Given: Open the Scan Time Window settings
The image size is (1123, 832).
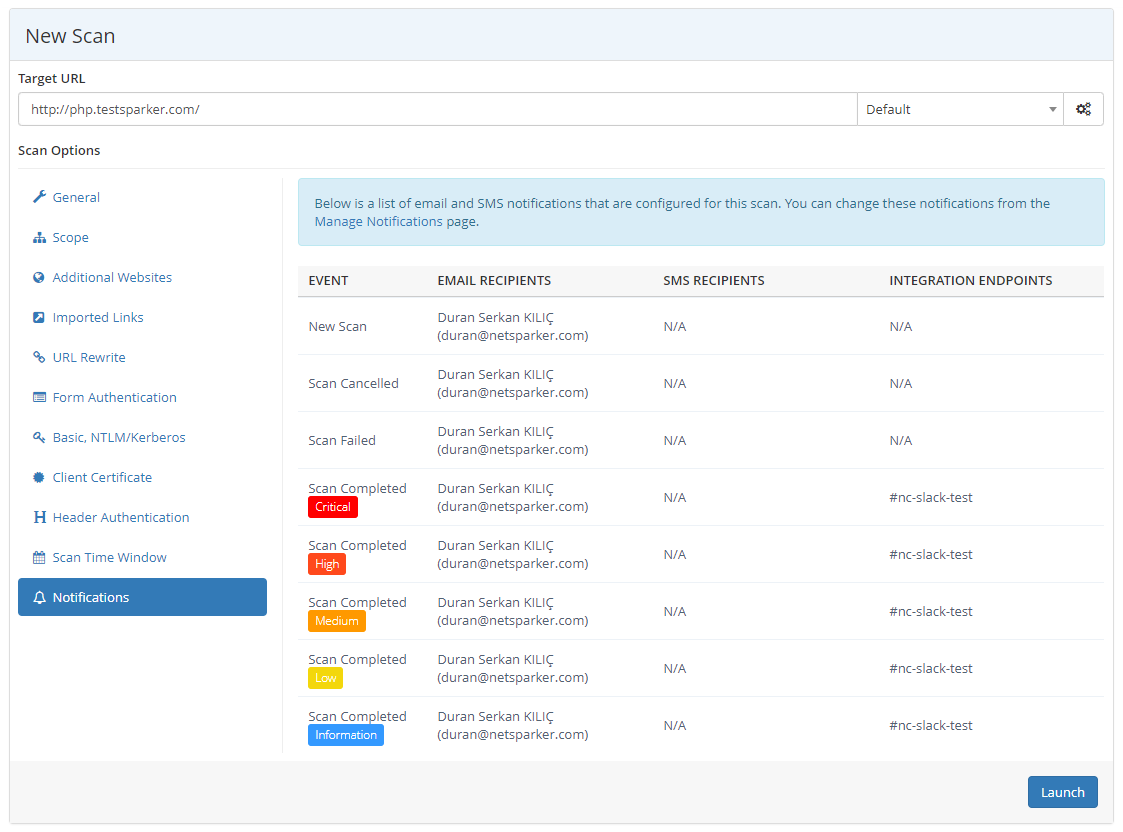Looking at the screenshot, I should (x=109, y=557).
